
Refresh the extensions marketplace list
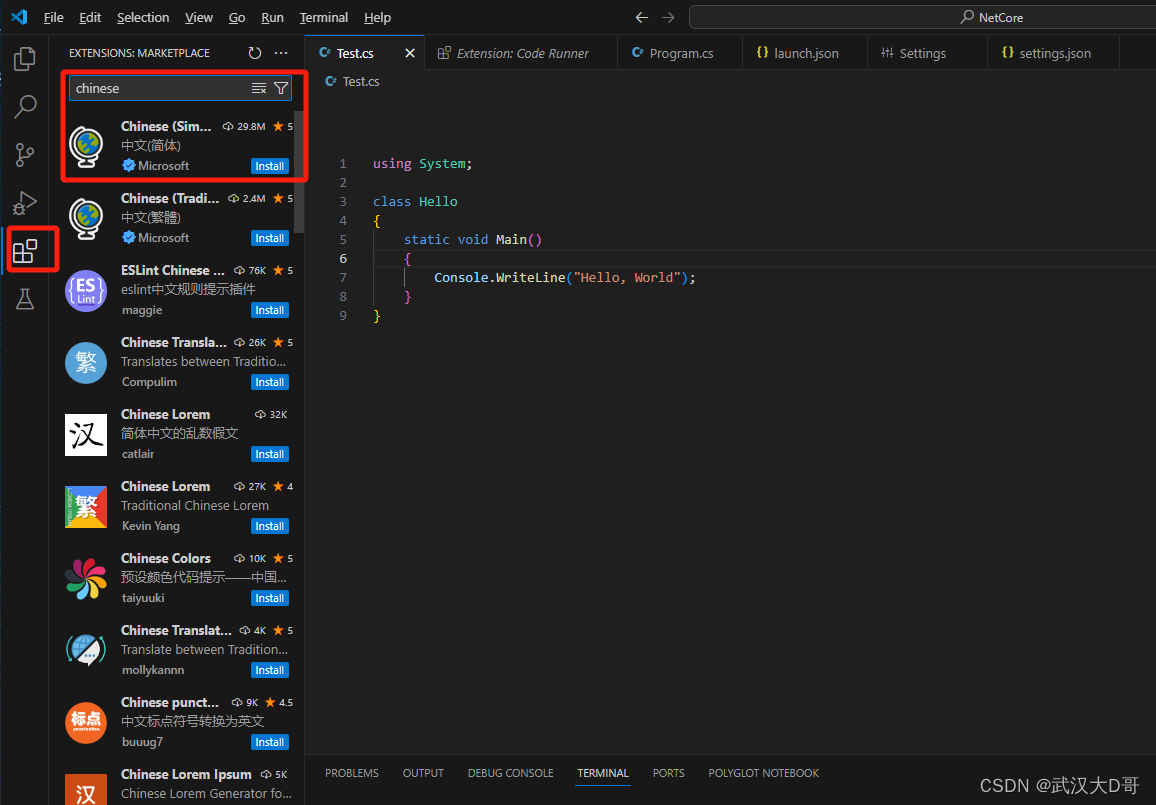254,53
